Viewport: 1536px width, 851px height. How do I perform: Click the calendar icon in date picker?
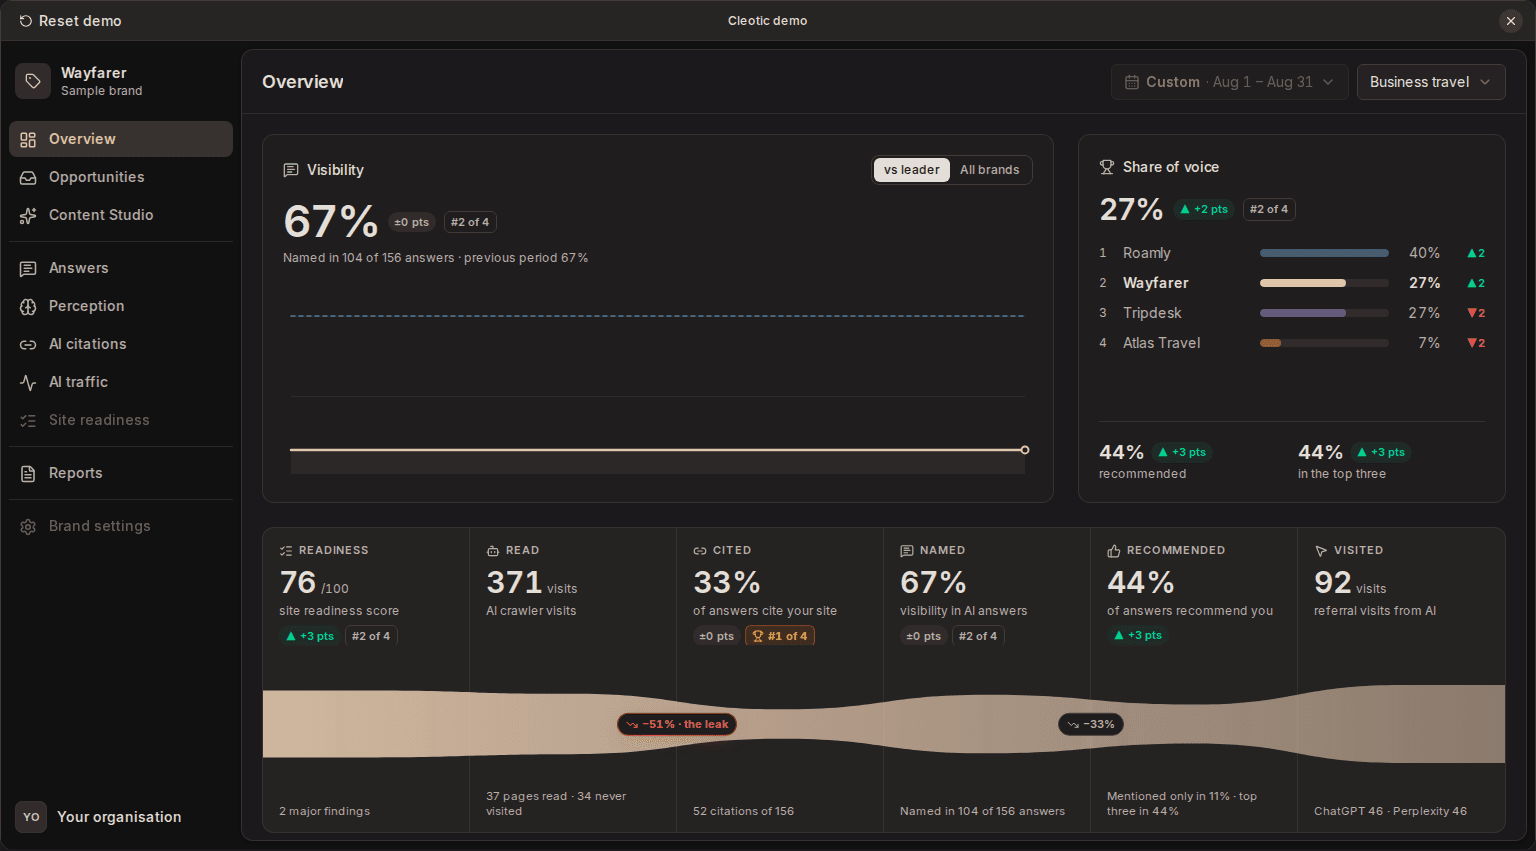click(1132, 82)
